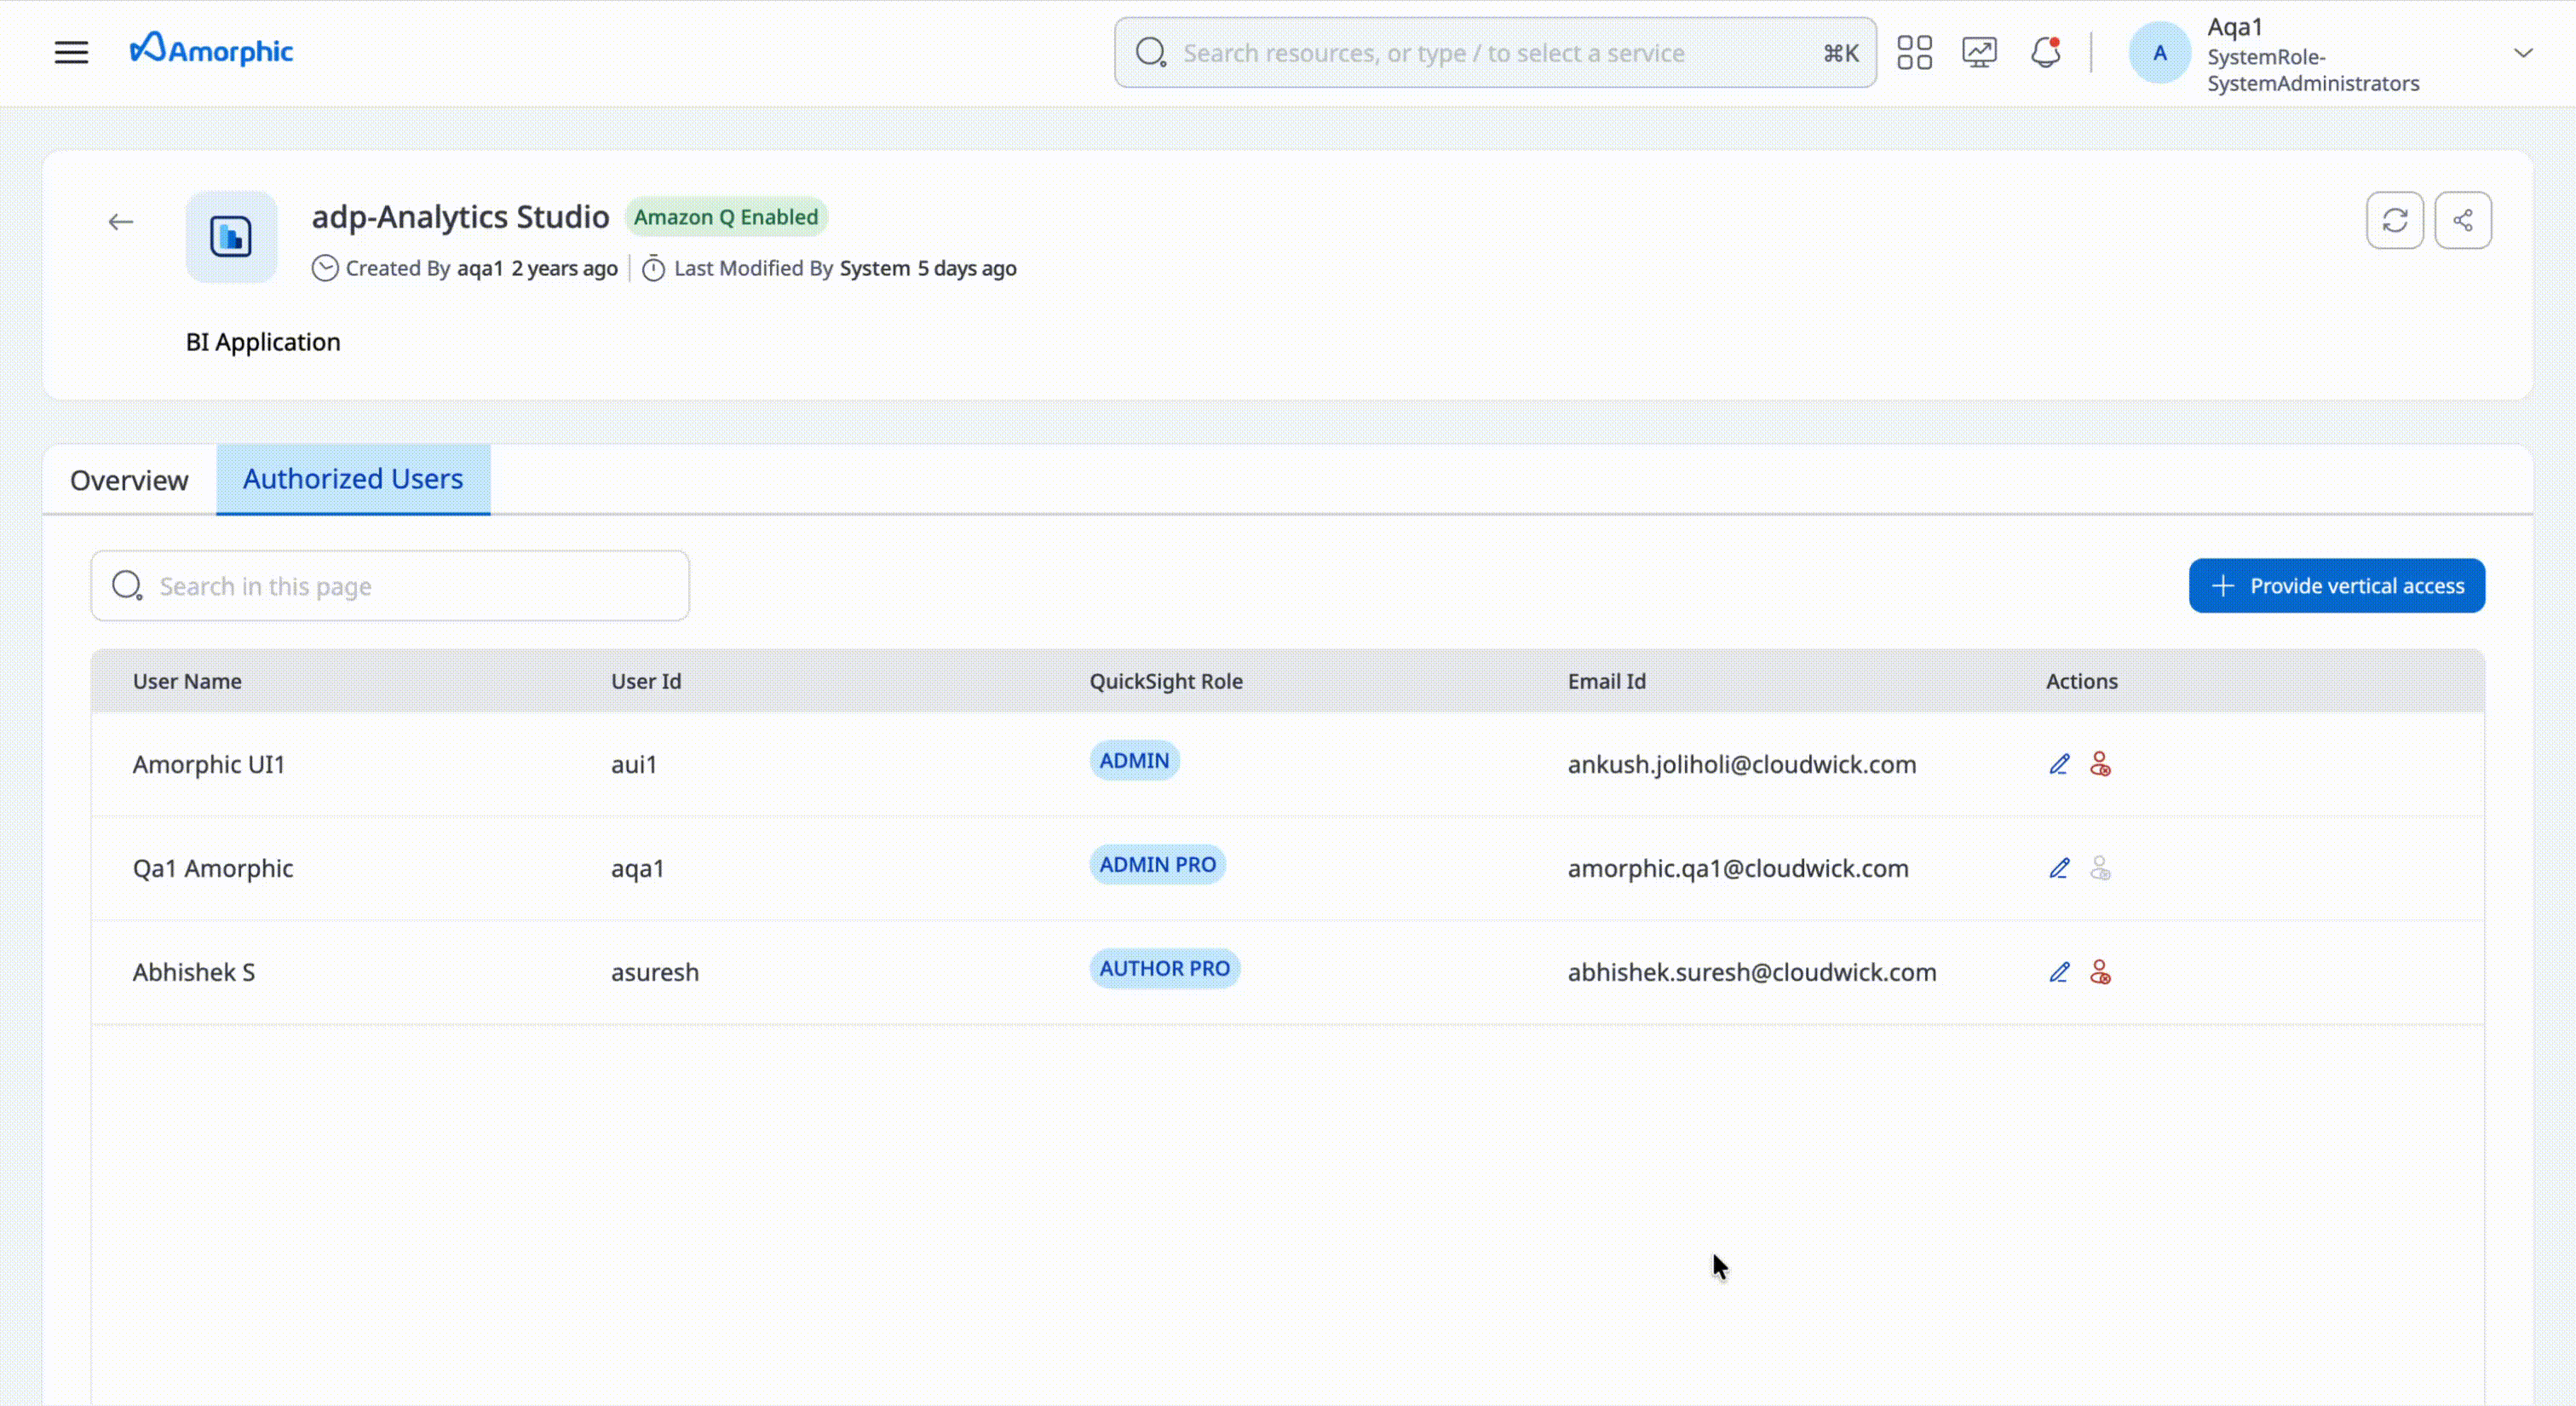This screenshot has width=2576, height=1406.
Task: Click the QuickSight Role column header
Action: [x=1166, y=682]
